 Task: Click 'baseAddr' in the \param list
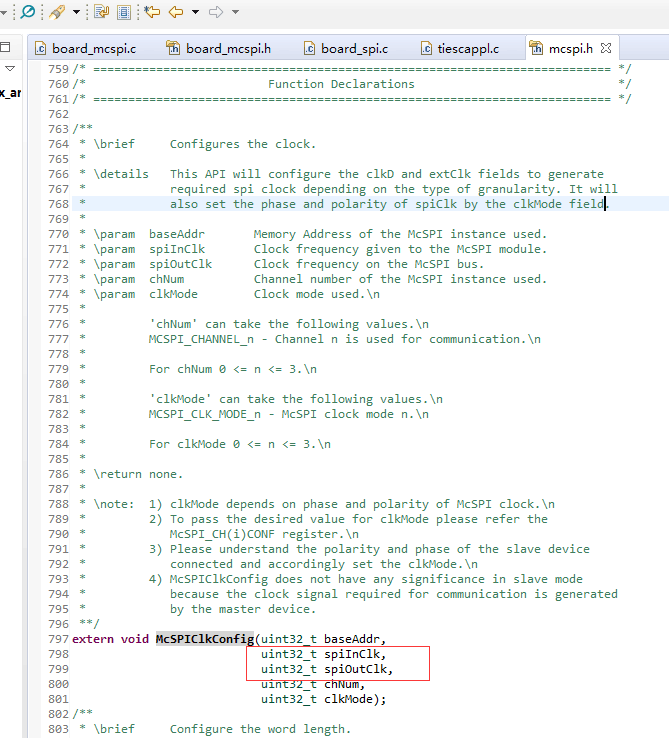(177, 234)
